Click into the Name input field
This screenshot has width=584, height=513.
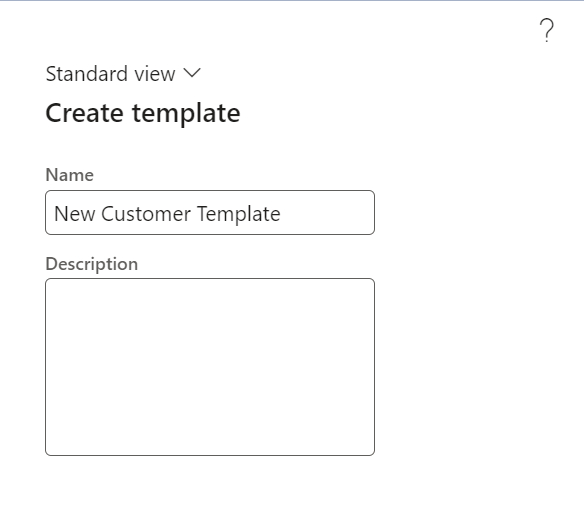coord(210,213)
